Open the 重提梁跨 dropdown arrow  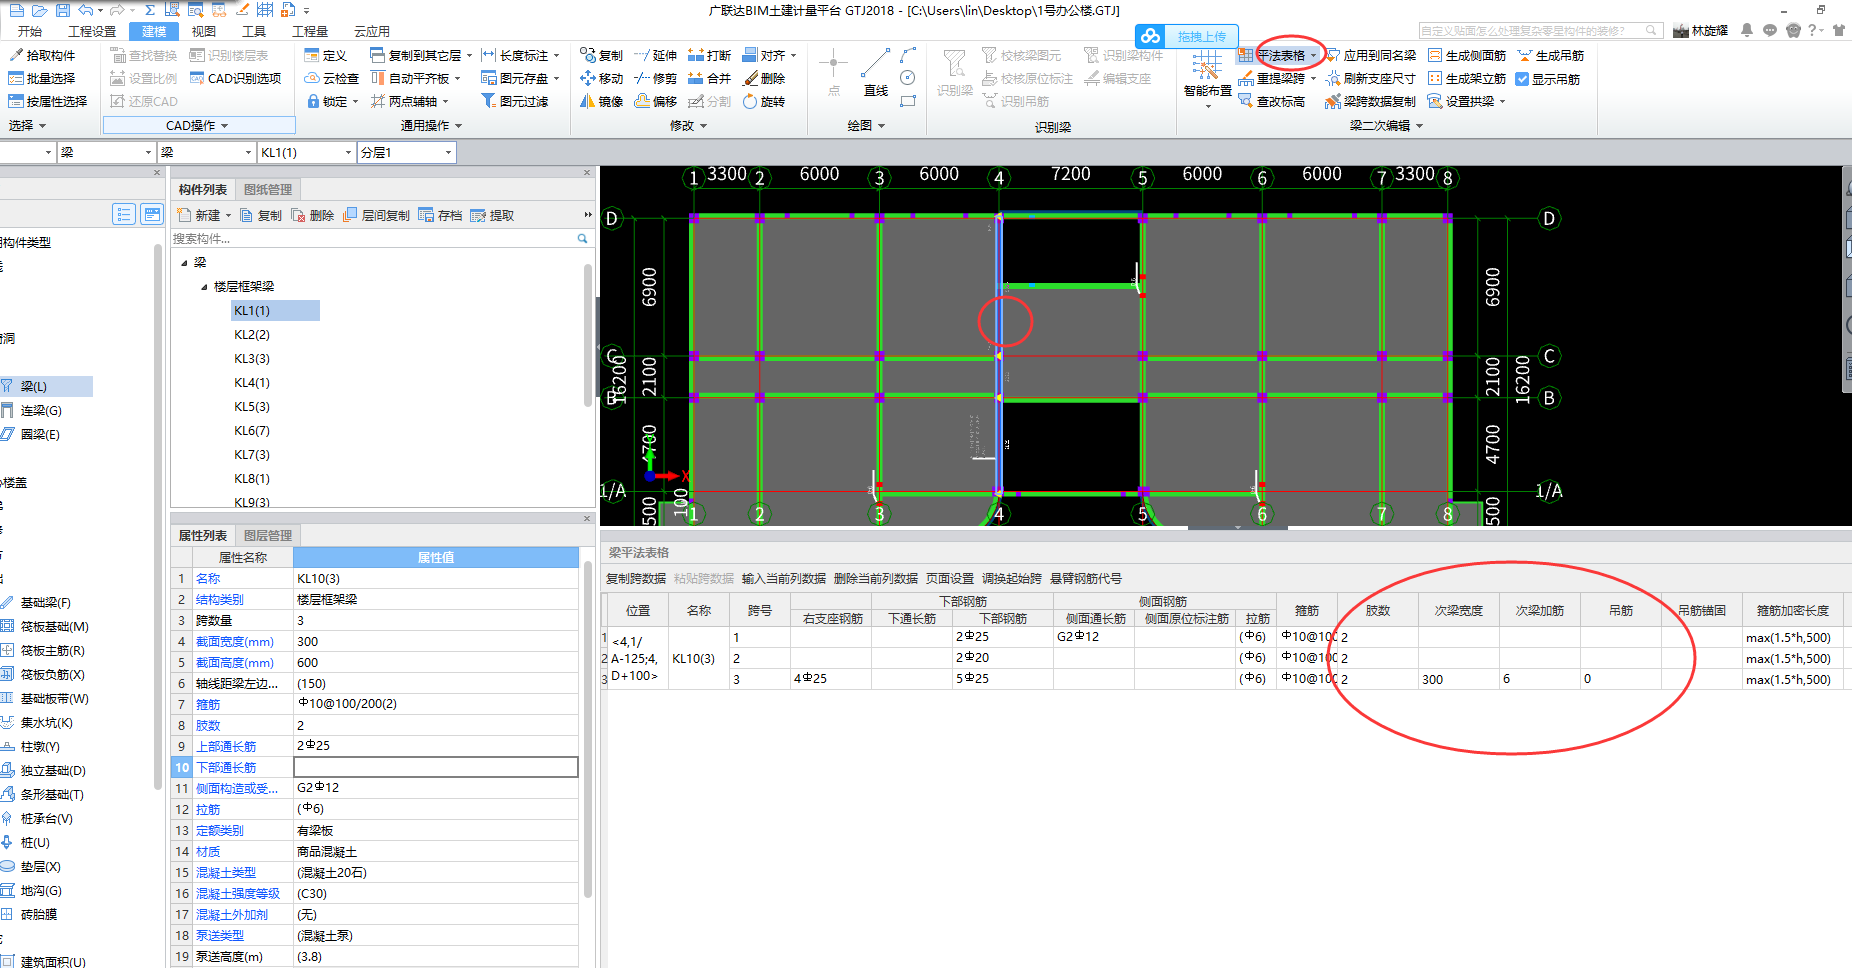1313,78
